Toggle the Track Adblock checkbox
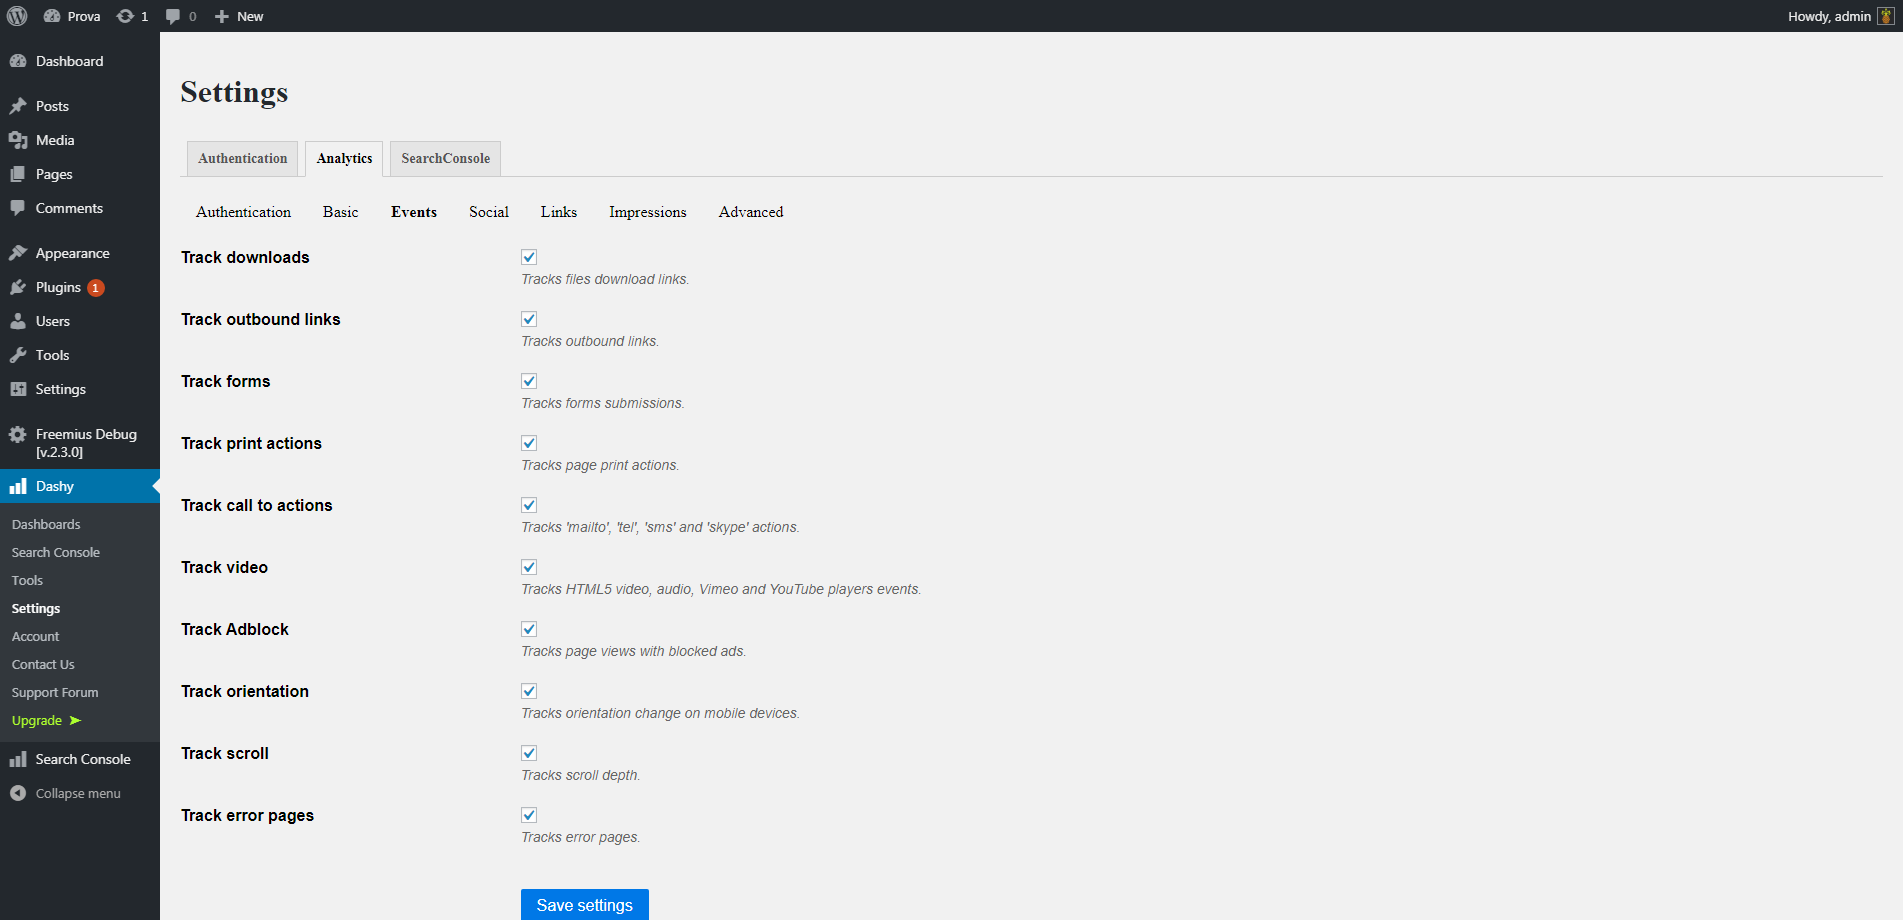This screenshot has width=1903, height=920. pyautogui.click(x=529, y=629)
